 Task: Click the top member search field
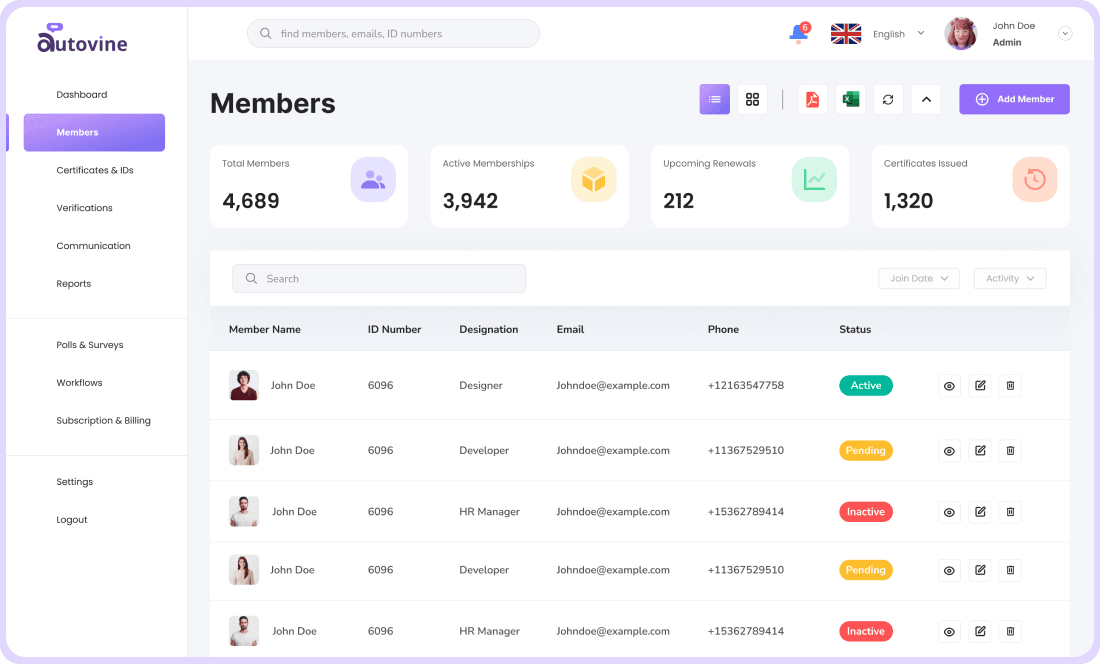click(393, 34)
